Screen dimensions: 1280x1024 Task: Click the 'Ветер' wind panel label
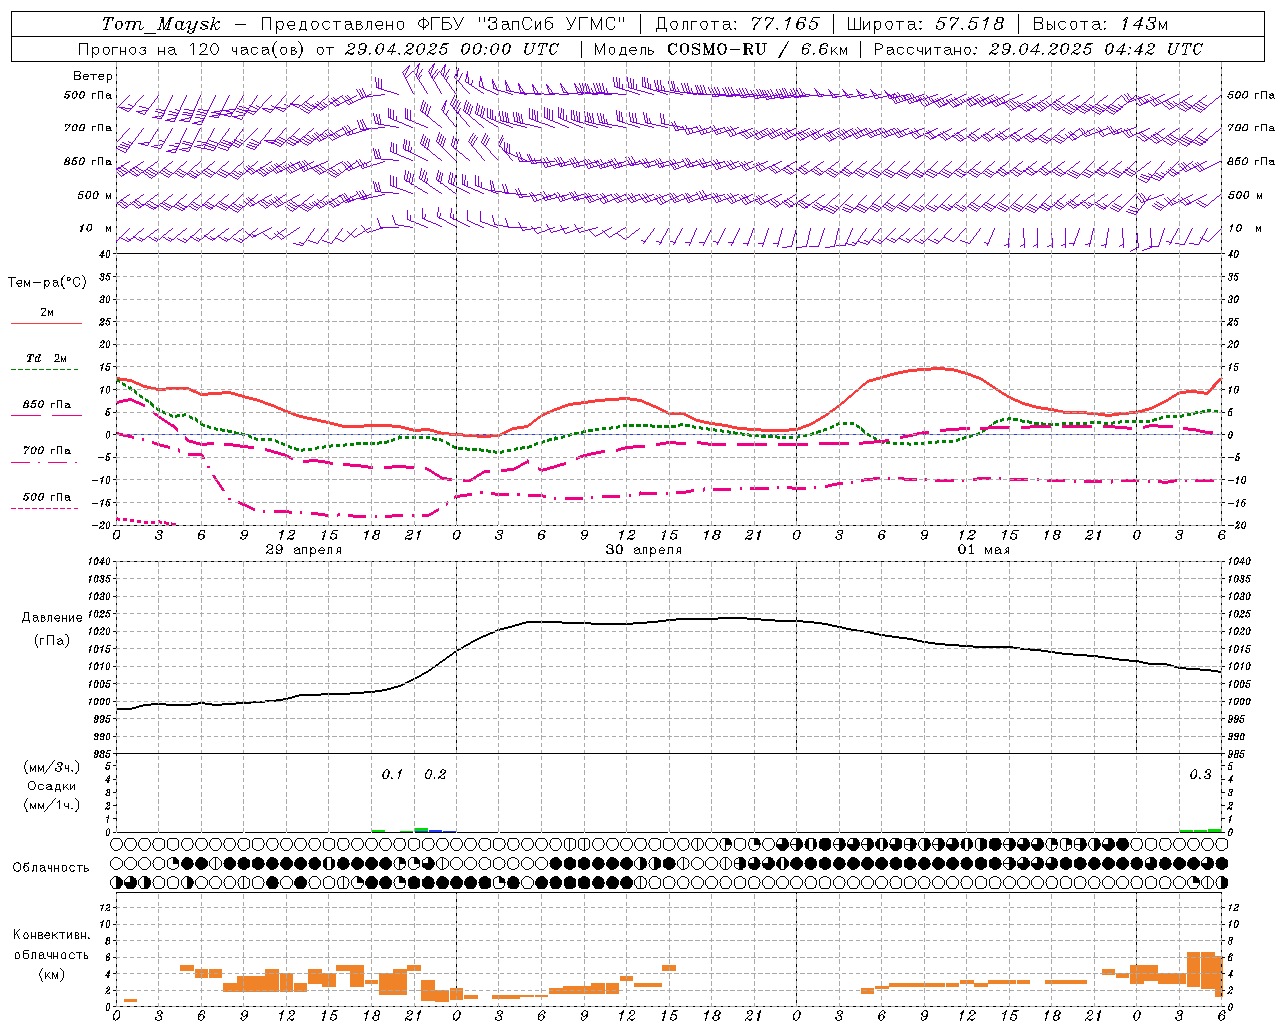pos(93,76)
